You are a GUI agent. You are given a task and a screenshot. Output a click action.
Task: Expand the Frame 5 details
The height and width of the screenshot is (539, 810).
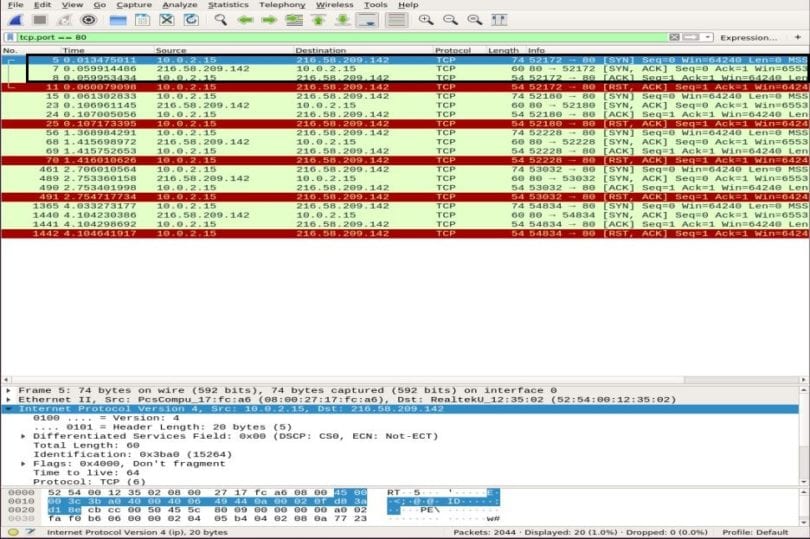click(8, 391)
